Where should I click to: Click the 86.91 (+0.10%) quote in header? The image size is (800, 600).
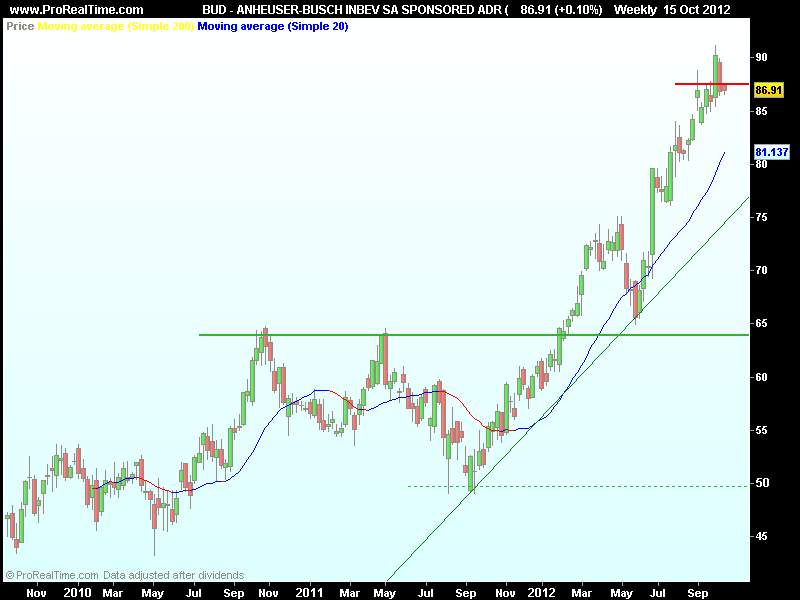point(561,9)
